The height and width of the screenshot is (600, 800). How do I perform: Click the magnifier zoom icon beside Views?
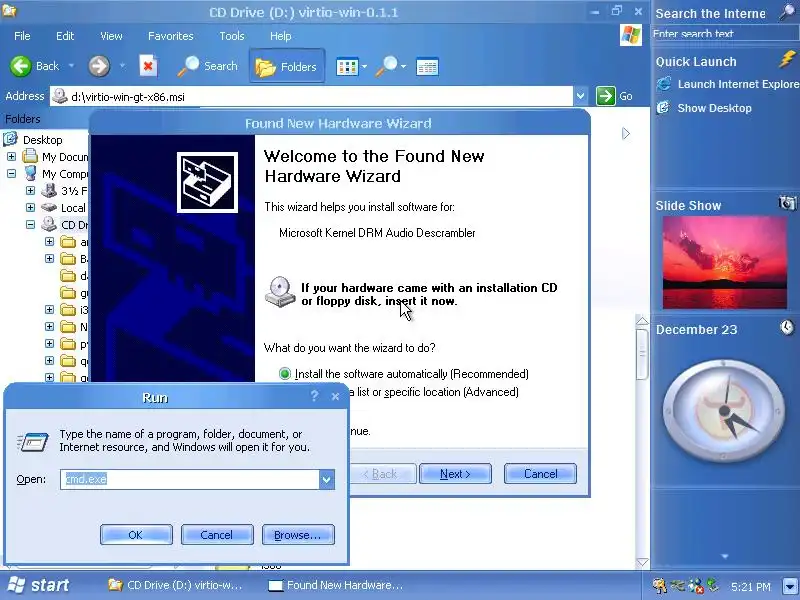[387, 66]
